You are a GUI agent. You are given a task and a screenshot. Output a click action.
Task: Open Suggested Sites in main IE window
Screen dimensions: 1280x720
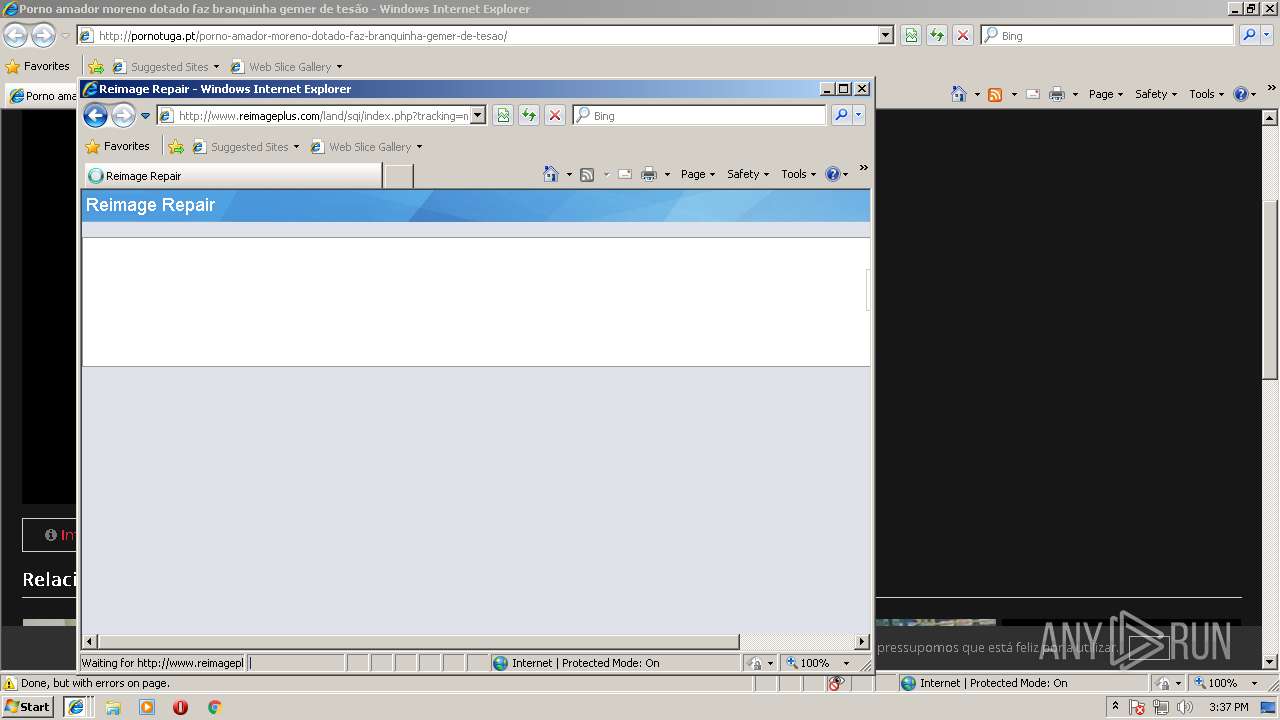[167, 67]
